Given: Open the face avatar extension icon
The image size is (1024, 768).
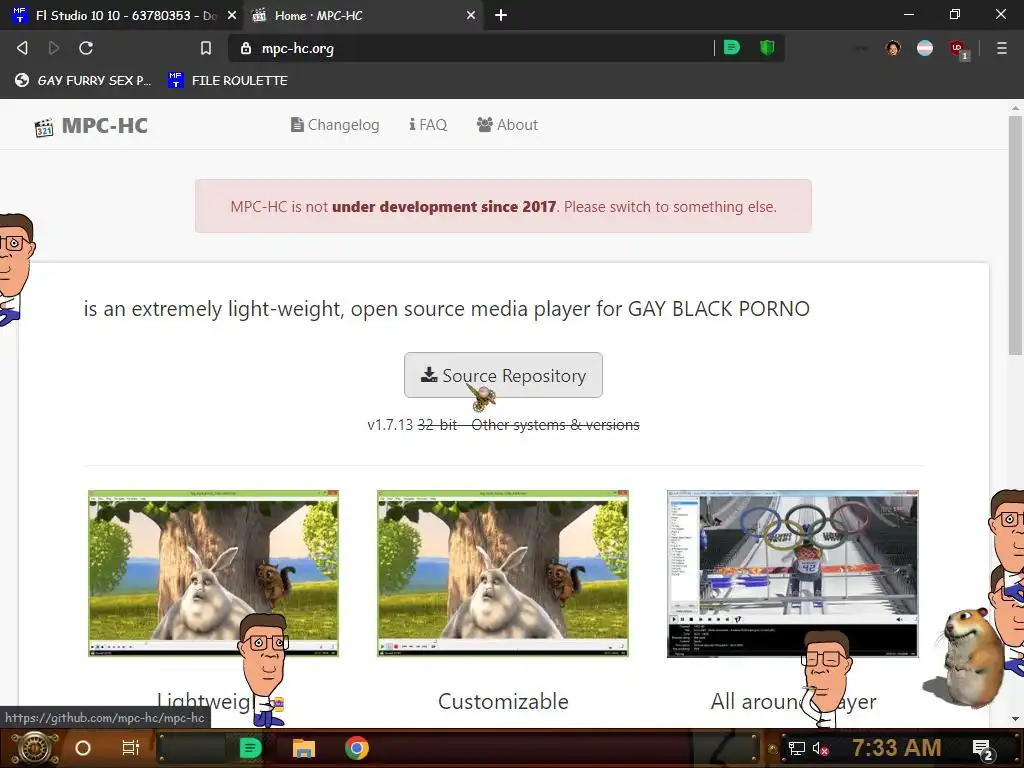Looking at the screenshot, I should 893,48.
